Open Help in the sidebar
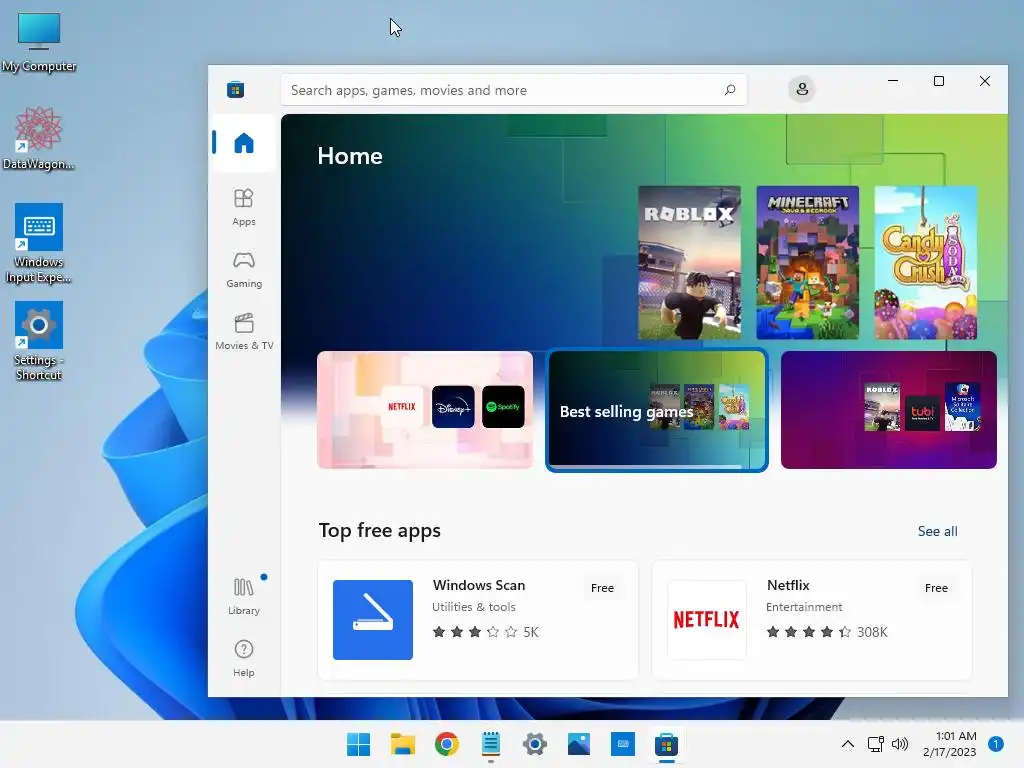Viewport: 1024px width, 768px height. pos(244,658)
